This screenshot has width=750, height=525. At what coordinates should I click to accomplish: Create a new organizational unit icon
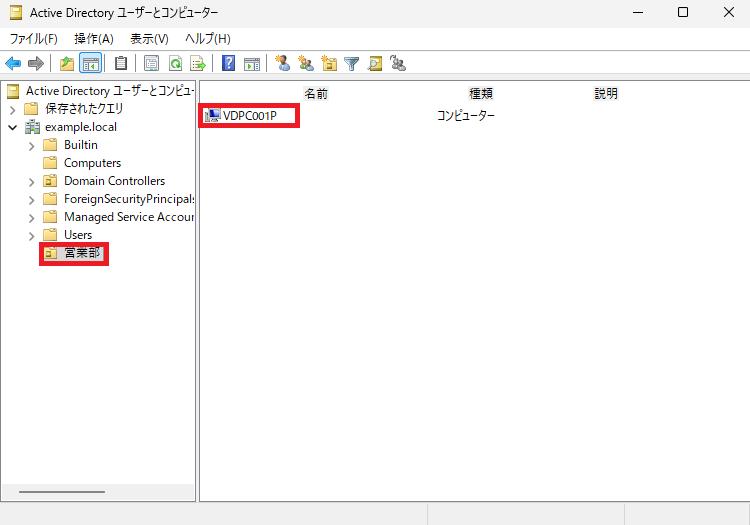click(329, 63)
